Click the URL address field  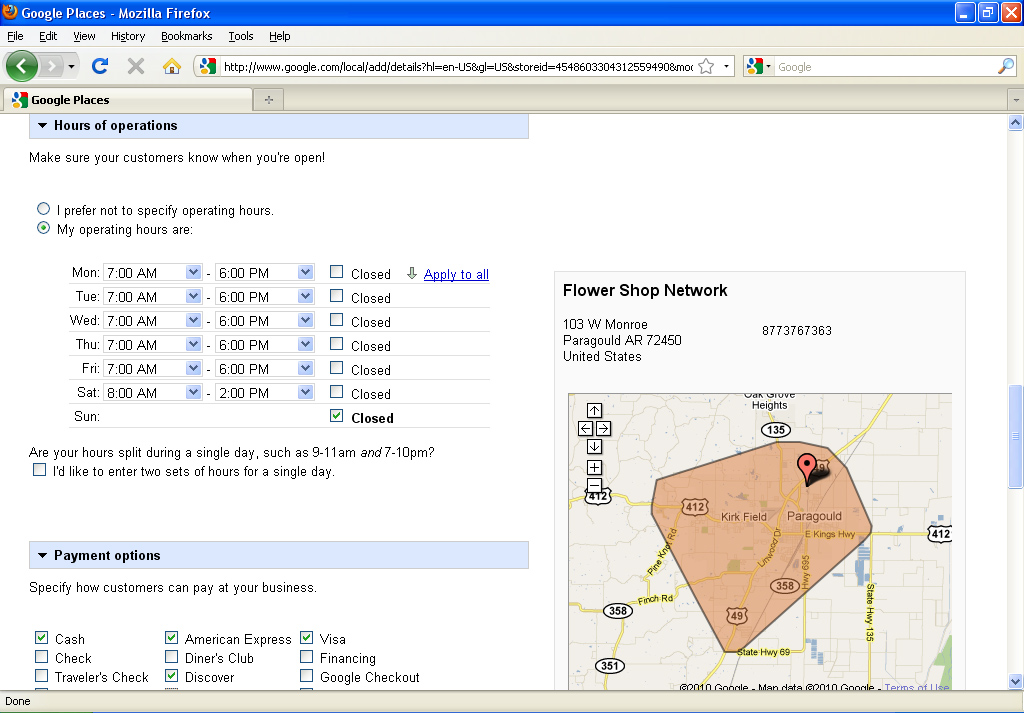click(x=457, y=67)
